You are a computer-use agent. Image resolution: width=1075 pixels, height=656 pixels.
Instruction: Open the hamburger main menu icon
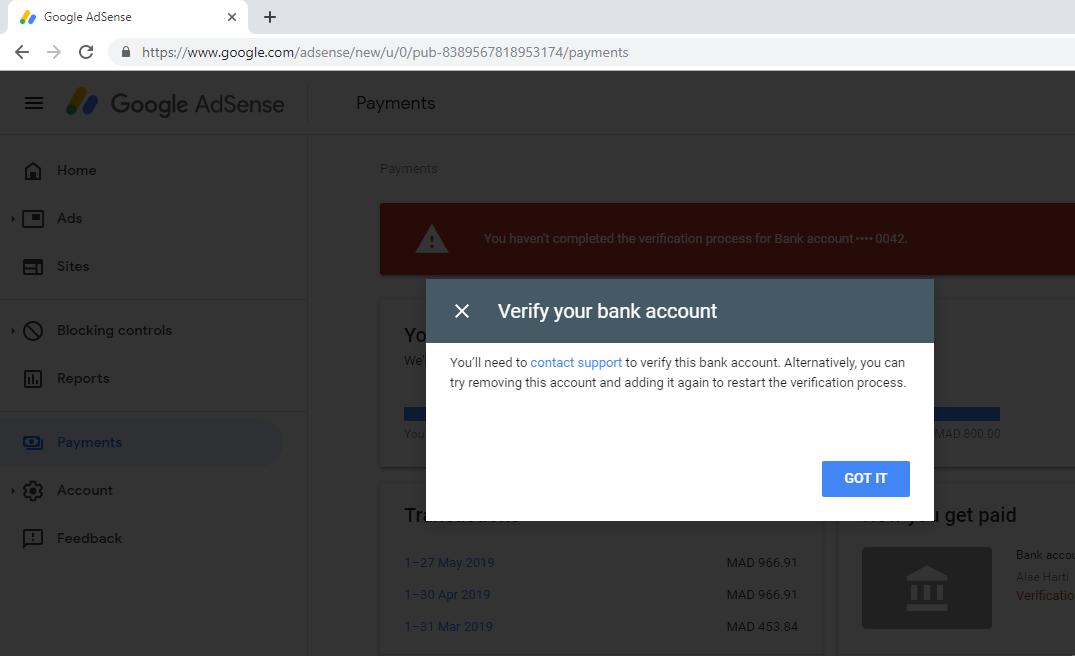click(x=34, y=104)
